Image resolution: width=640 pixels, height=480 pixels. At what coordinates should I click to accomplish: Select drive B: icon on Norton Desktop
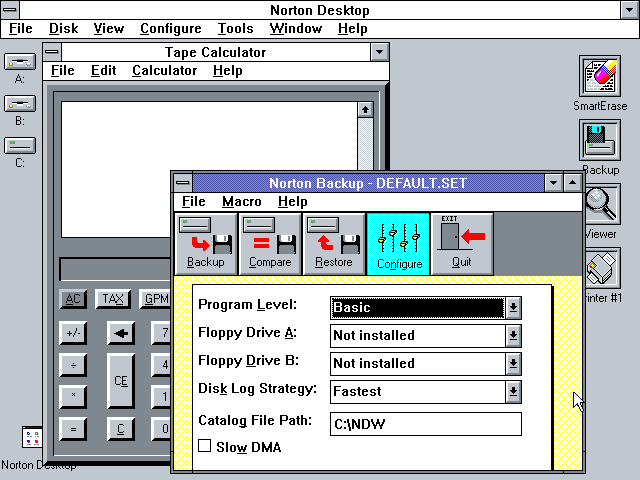(x=20, y=104)
